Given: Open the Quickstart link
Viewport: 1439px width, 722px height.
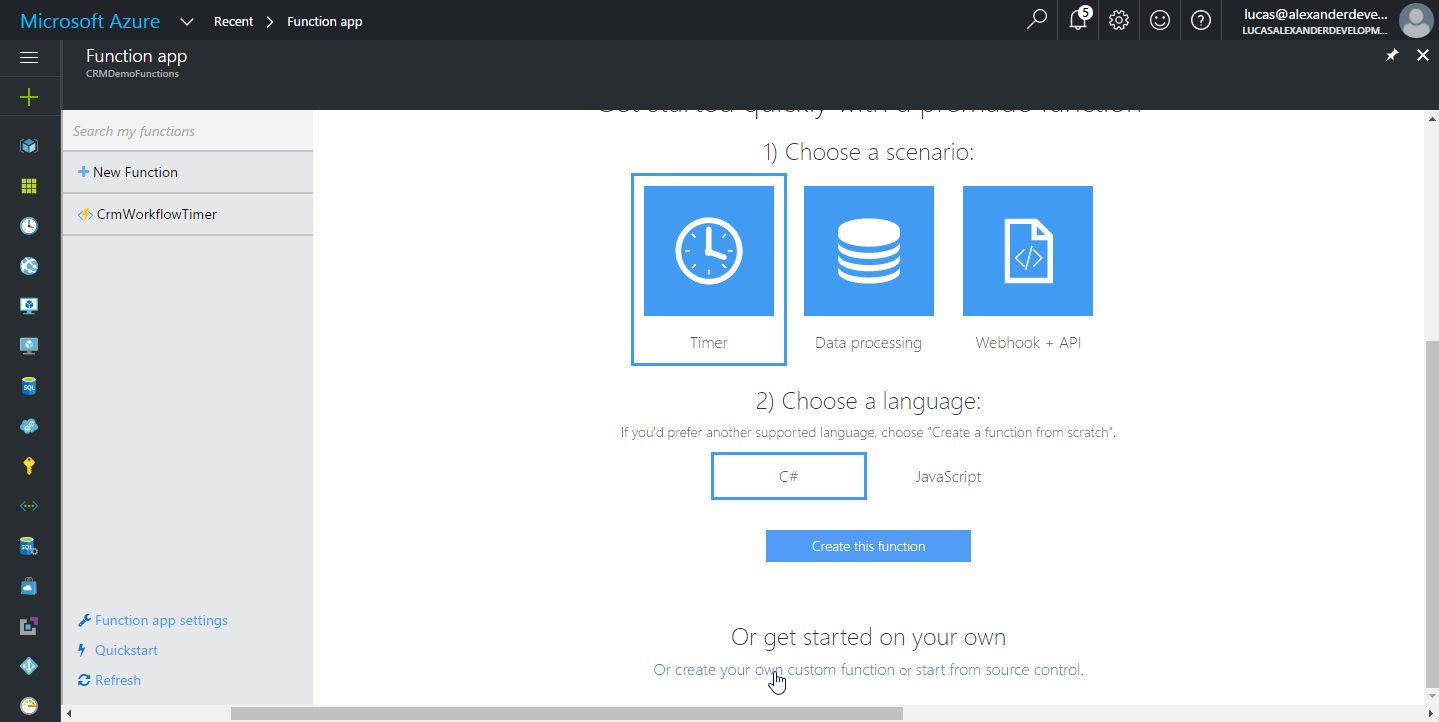Looking at the screenshot, I should click(117, 650).
